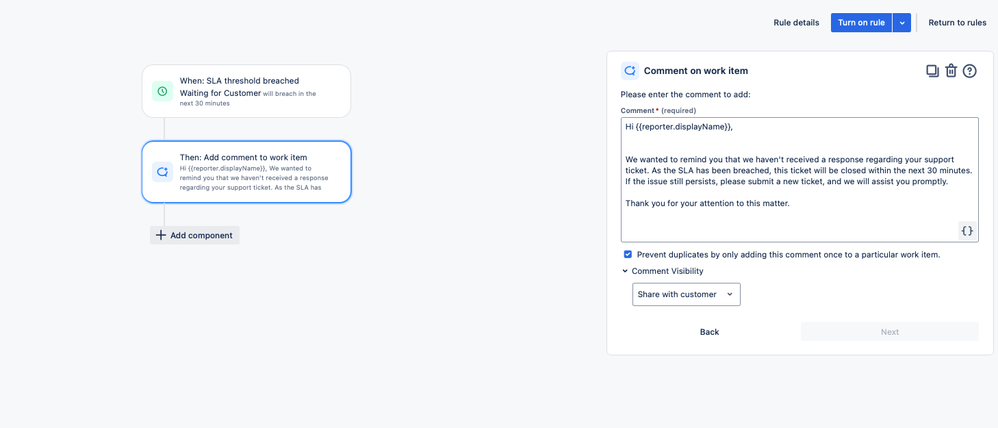Click the plus icon for Add component

click(x=161, y=235)
